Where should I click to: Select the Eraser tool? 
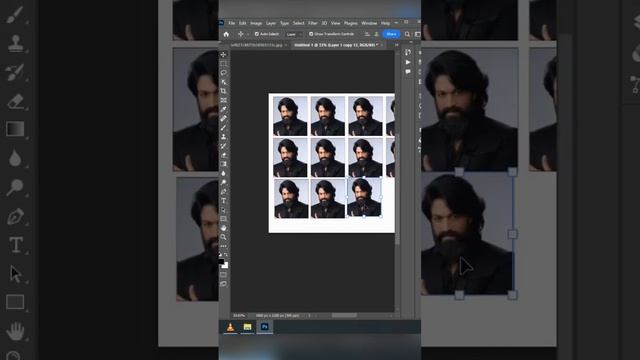[223, 155]
